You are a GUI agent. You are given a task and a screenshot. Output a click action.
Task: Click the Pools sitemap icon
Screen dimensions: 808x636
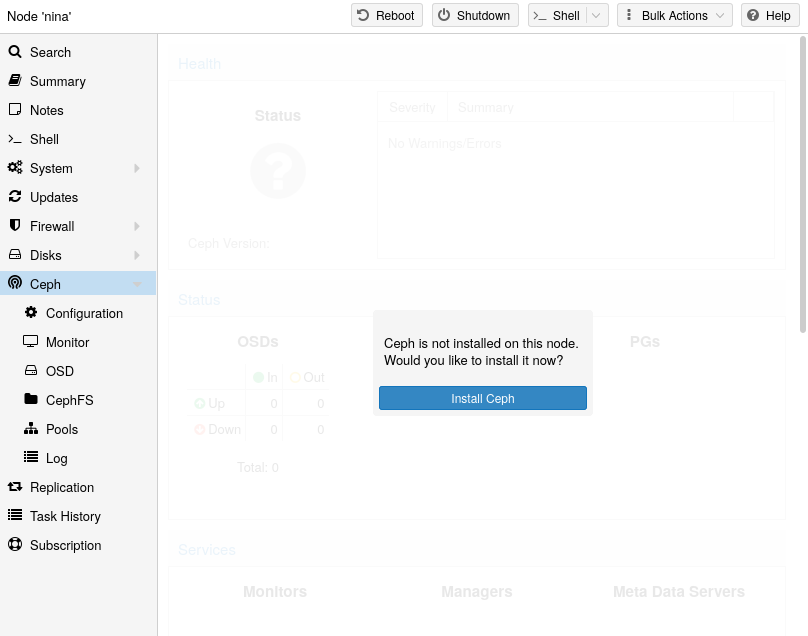31,429
